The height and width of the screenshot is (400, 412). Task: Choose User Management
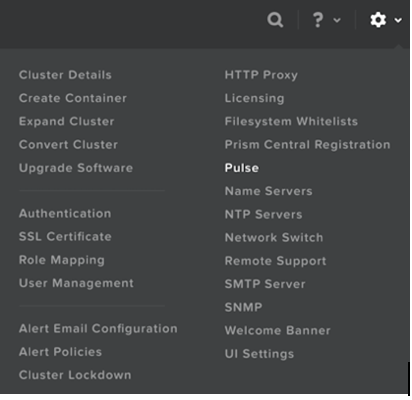pos(76,283)
